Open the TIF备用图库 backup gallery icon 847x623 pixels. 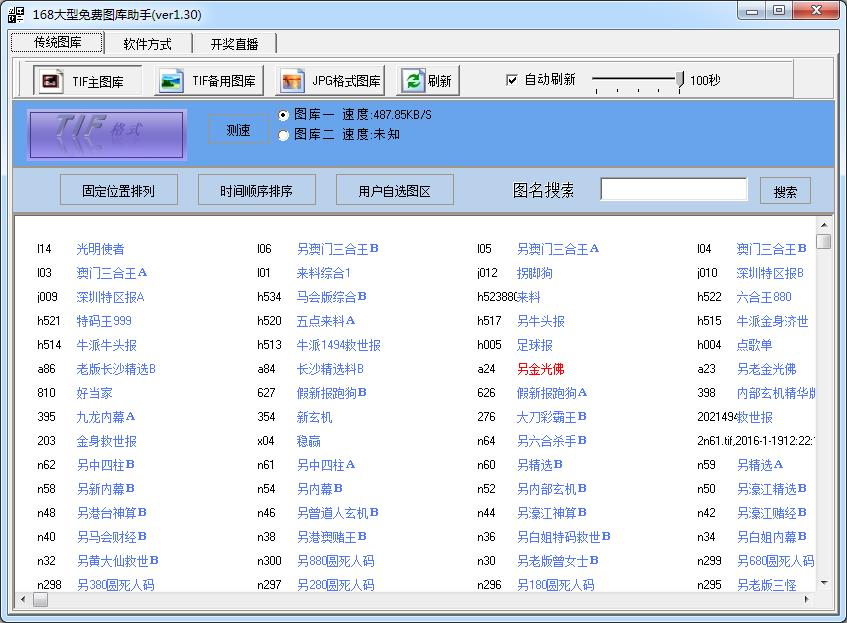point(171,80)
